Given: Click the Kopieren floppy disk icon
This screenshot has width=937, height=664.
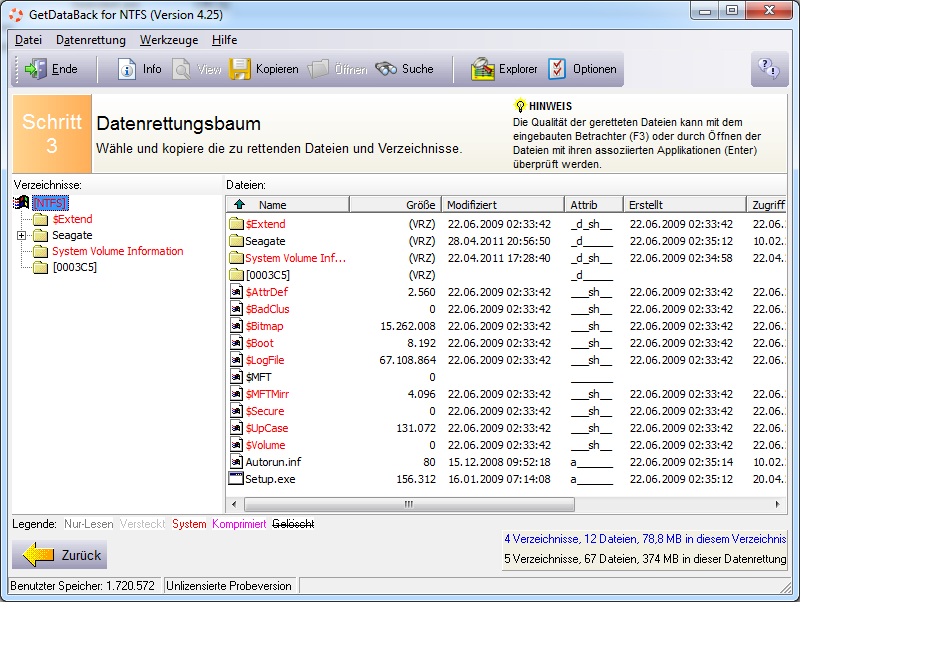Looking at the screenshot, I should pos(240,69).
